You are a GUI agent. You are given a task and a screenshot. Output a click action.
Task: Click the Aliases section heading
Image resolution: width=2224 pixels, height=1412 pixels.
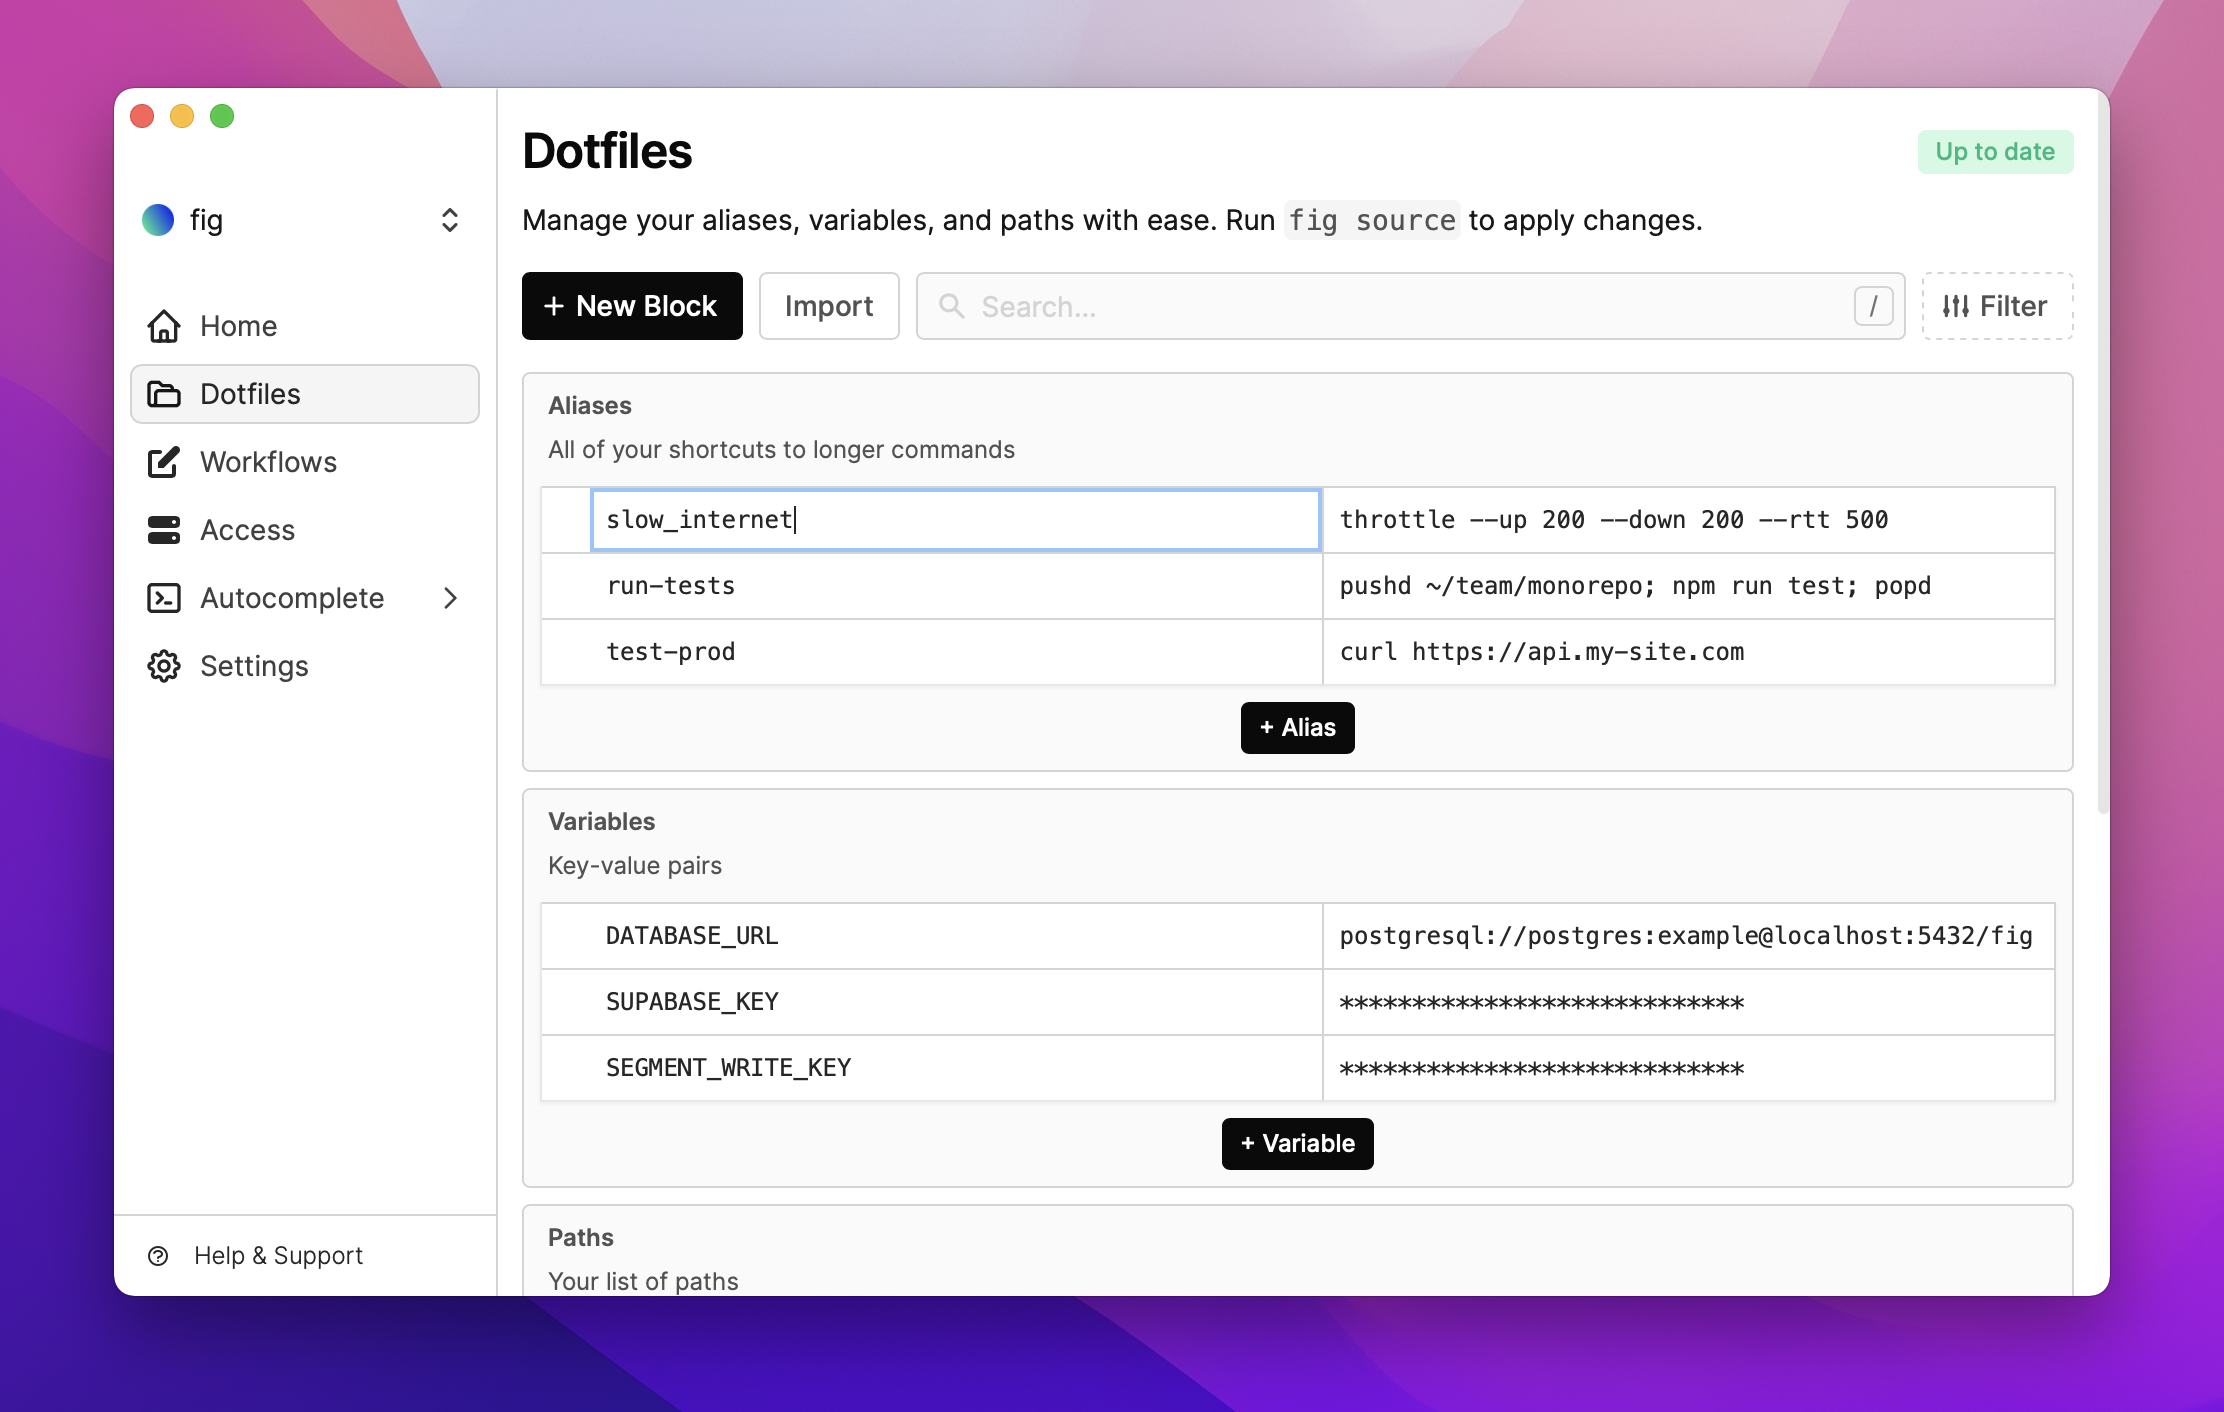[590, 405]
